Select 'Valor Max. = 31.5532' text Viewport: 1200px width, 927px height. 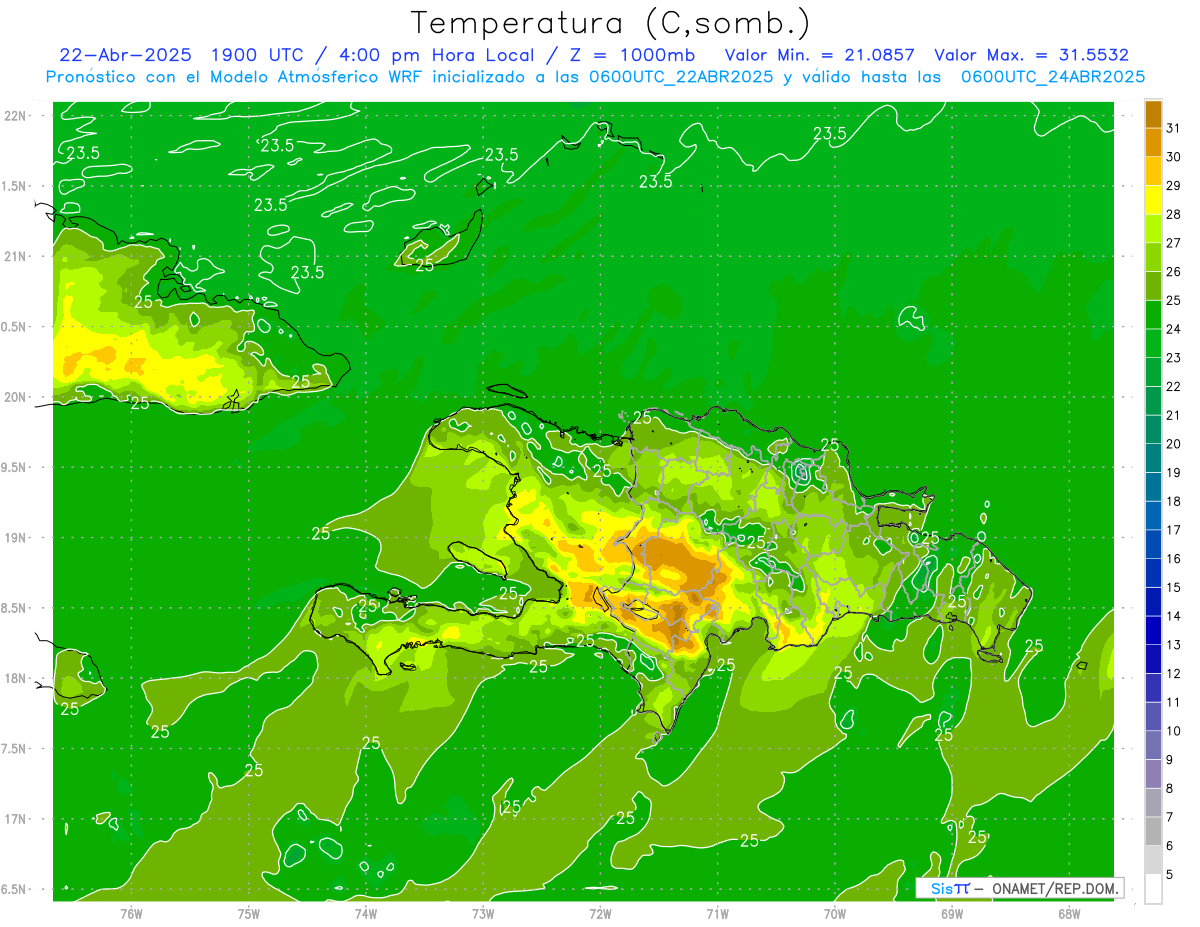pos(1031,55)
